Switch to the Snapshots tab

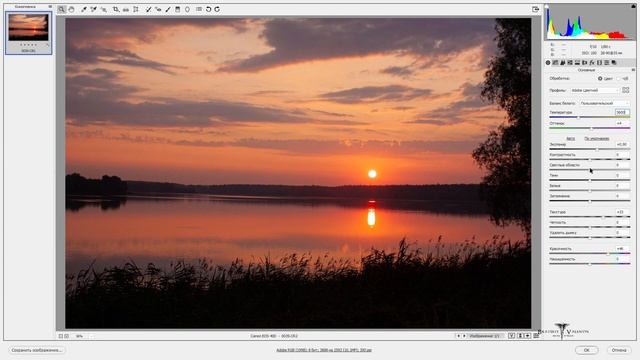coord(614,62)
